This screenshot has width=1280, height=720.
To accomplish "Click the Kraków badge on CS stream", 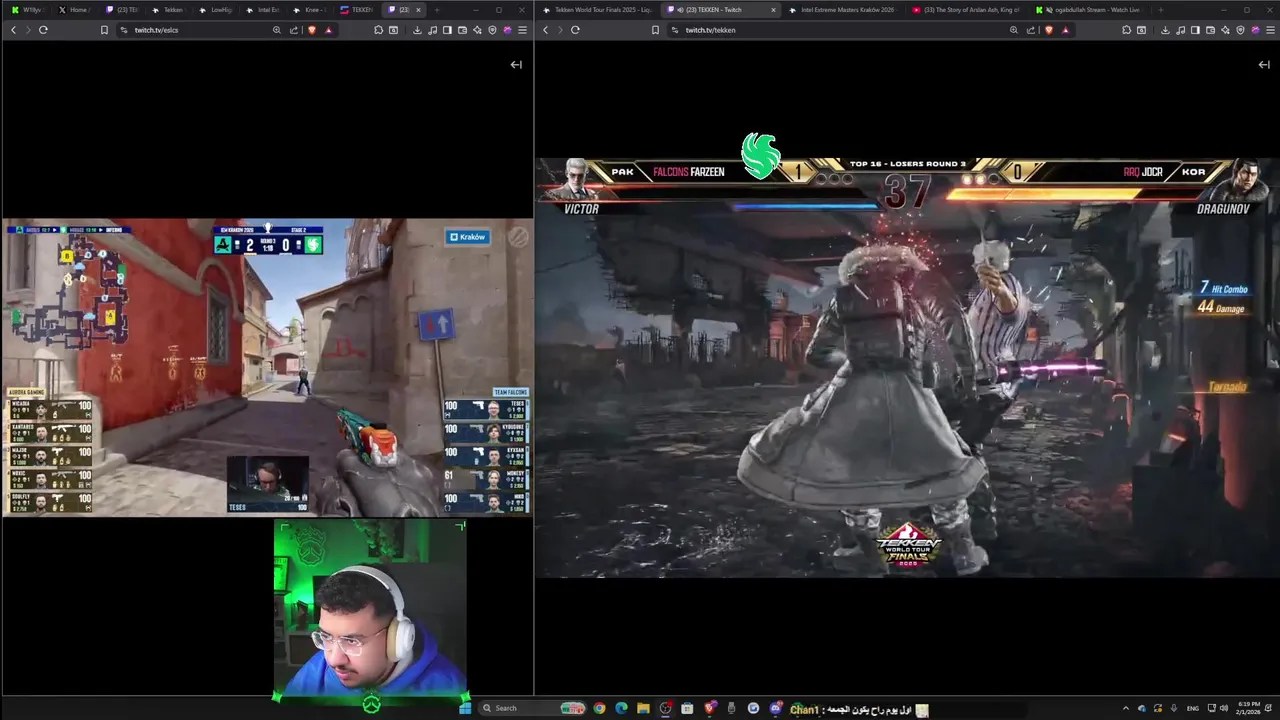I will [468, 237].
